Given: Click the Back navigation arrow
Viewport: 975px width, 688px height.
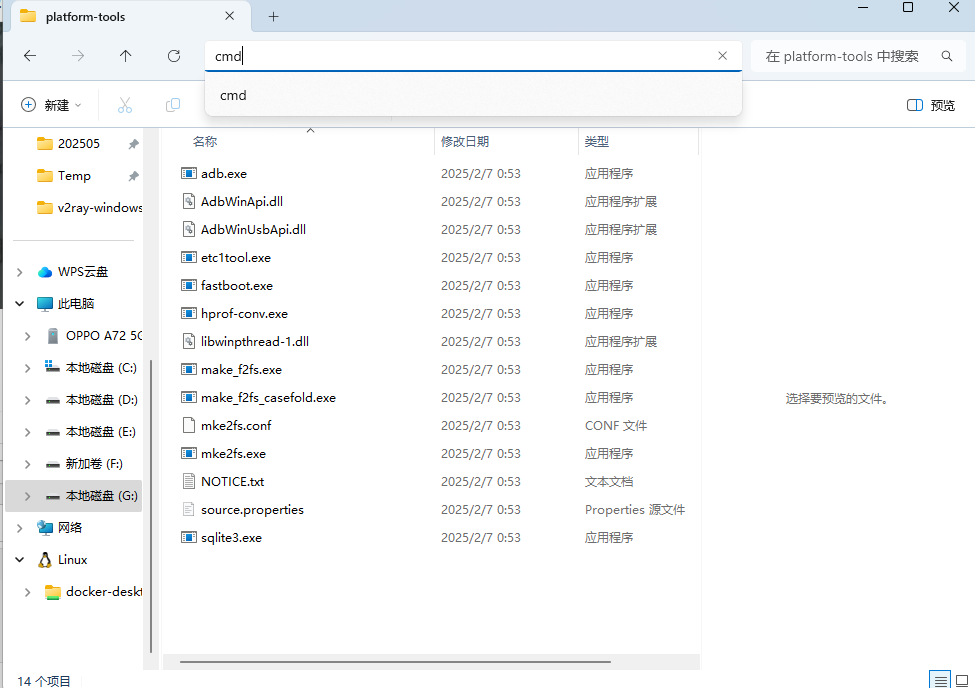Looking at the screenshot, I should pyautogui.click(x=30, y=56).
